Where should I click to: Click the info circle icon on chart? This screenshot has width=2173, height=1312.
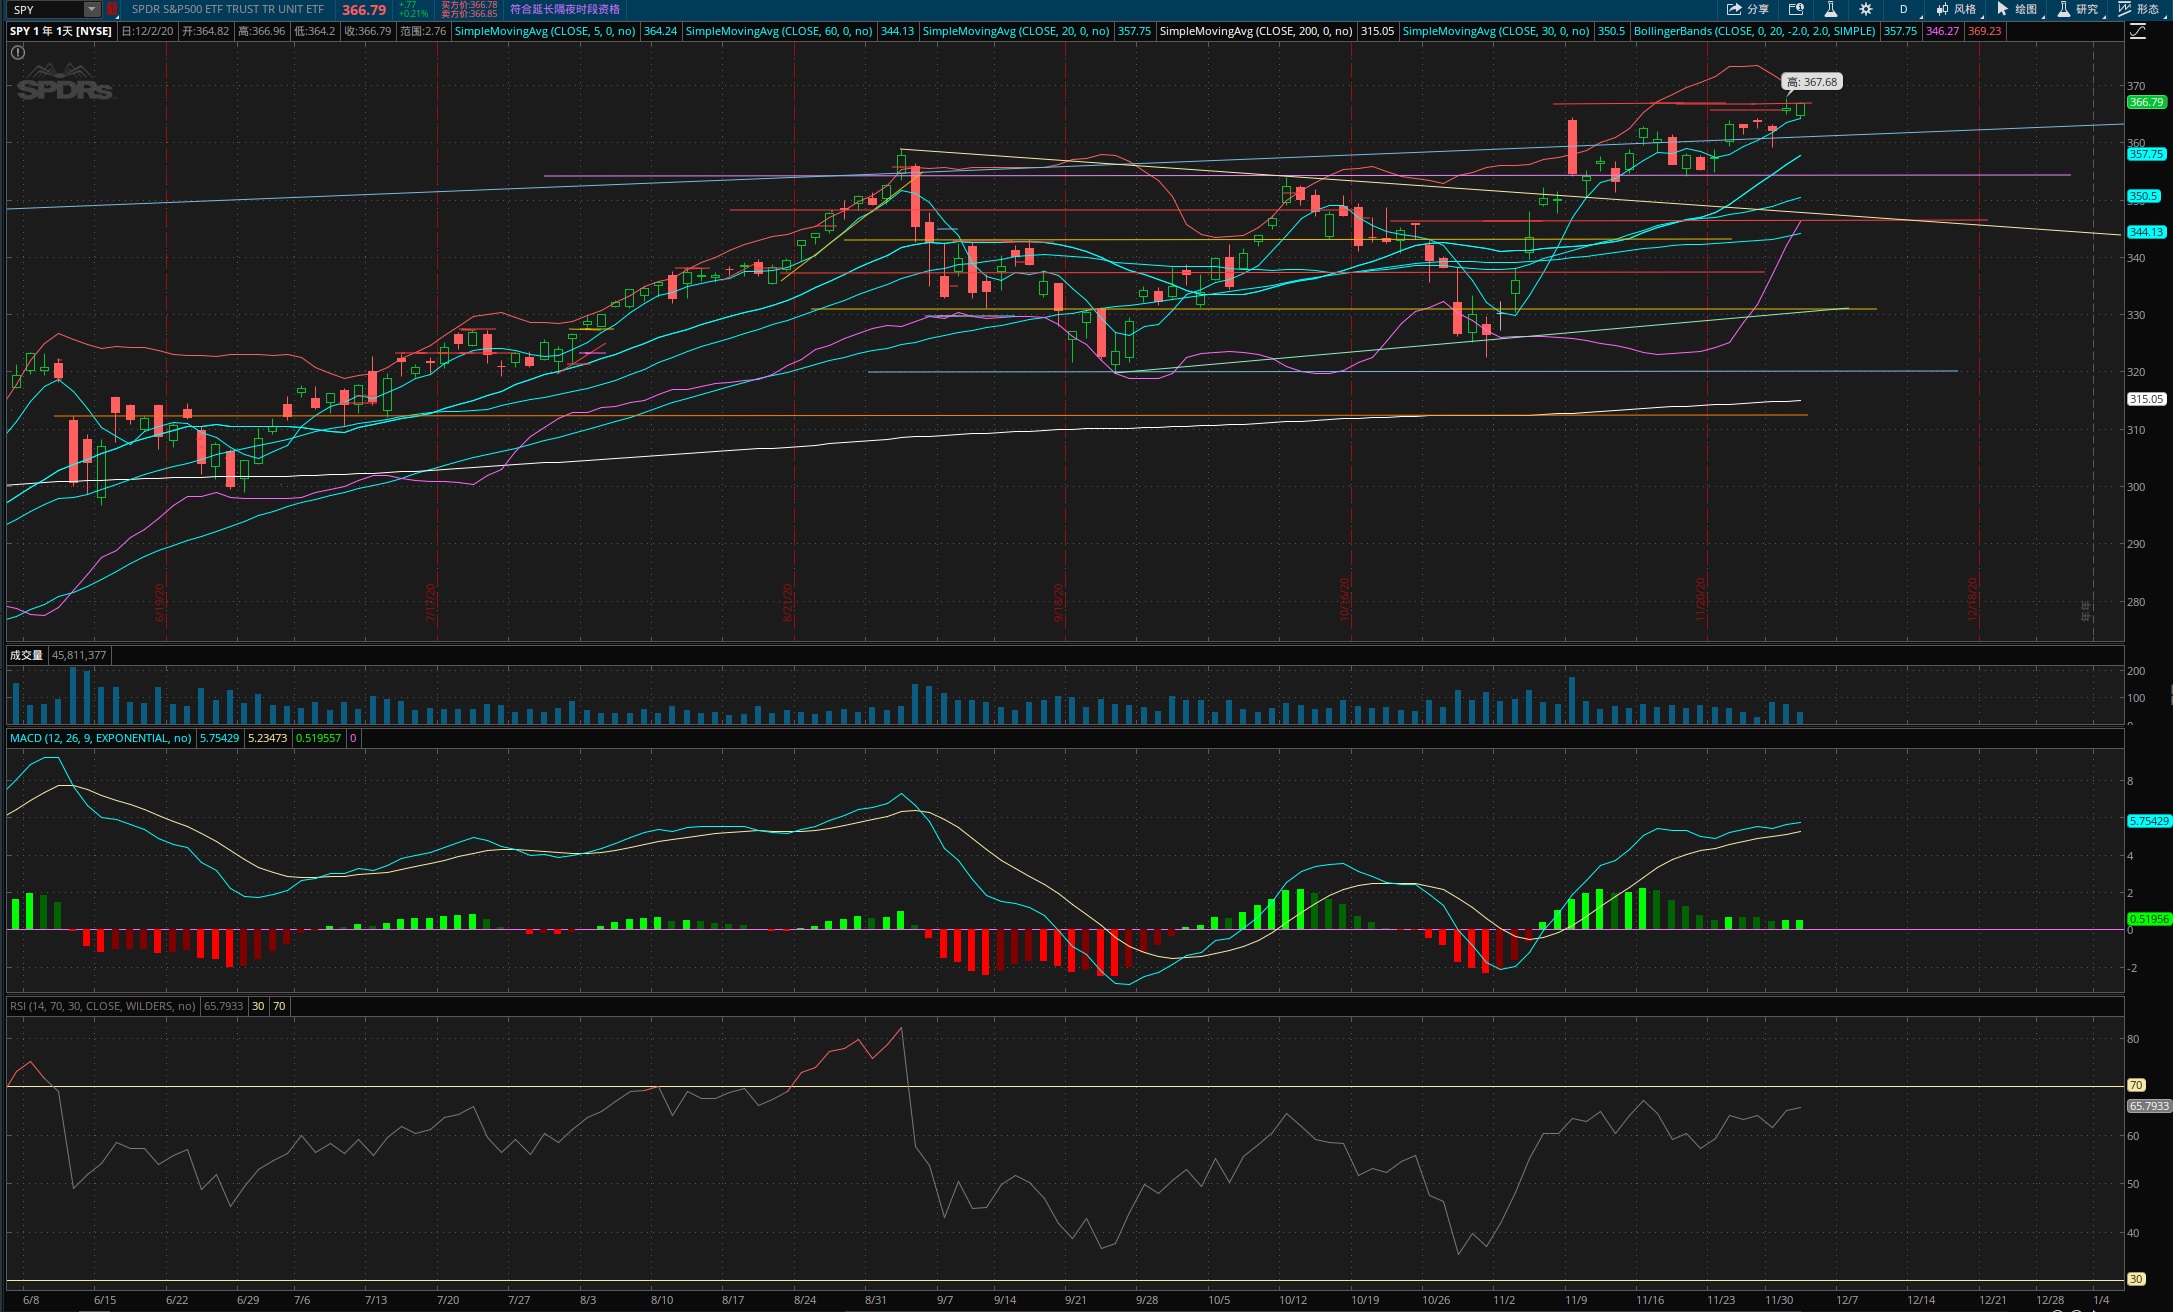pos(18,52)
